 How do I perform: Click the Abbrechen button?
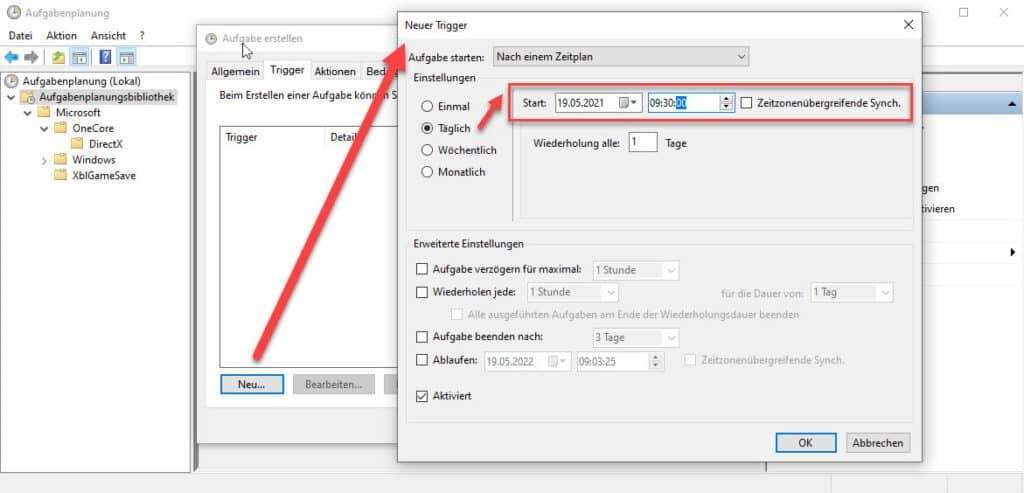click(x=878, y=443)
